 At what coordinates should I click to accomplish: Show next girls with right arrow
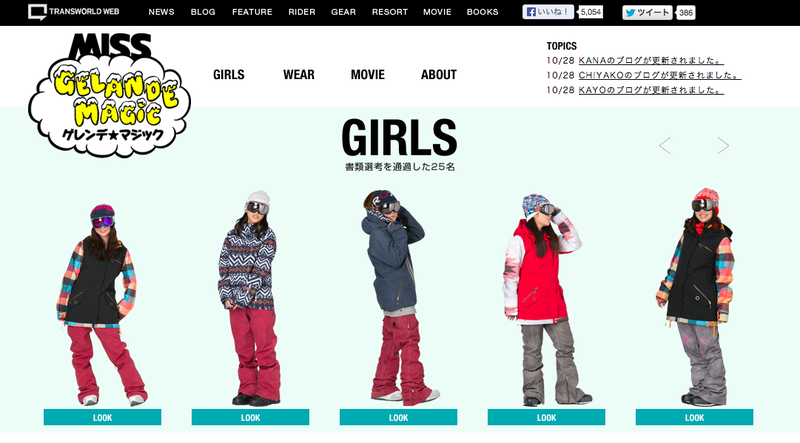(x=723, y=145)
